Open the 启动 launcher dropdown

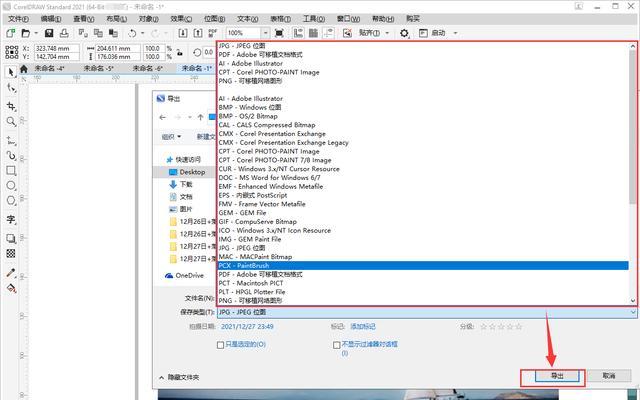(x=456, y=33)
